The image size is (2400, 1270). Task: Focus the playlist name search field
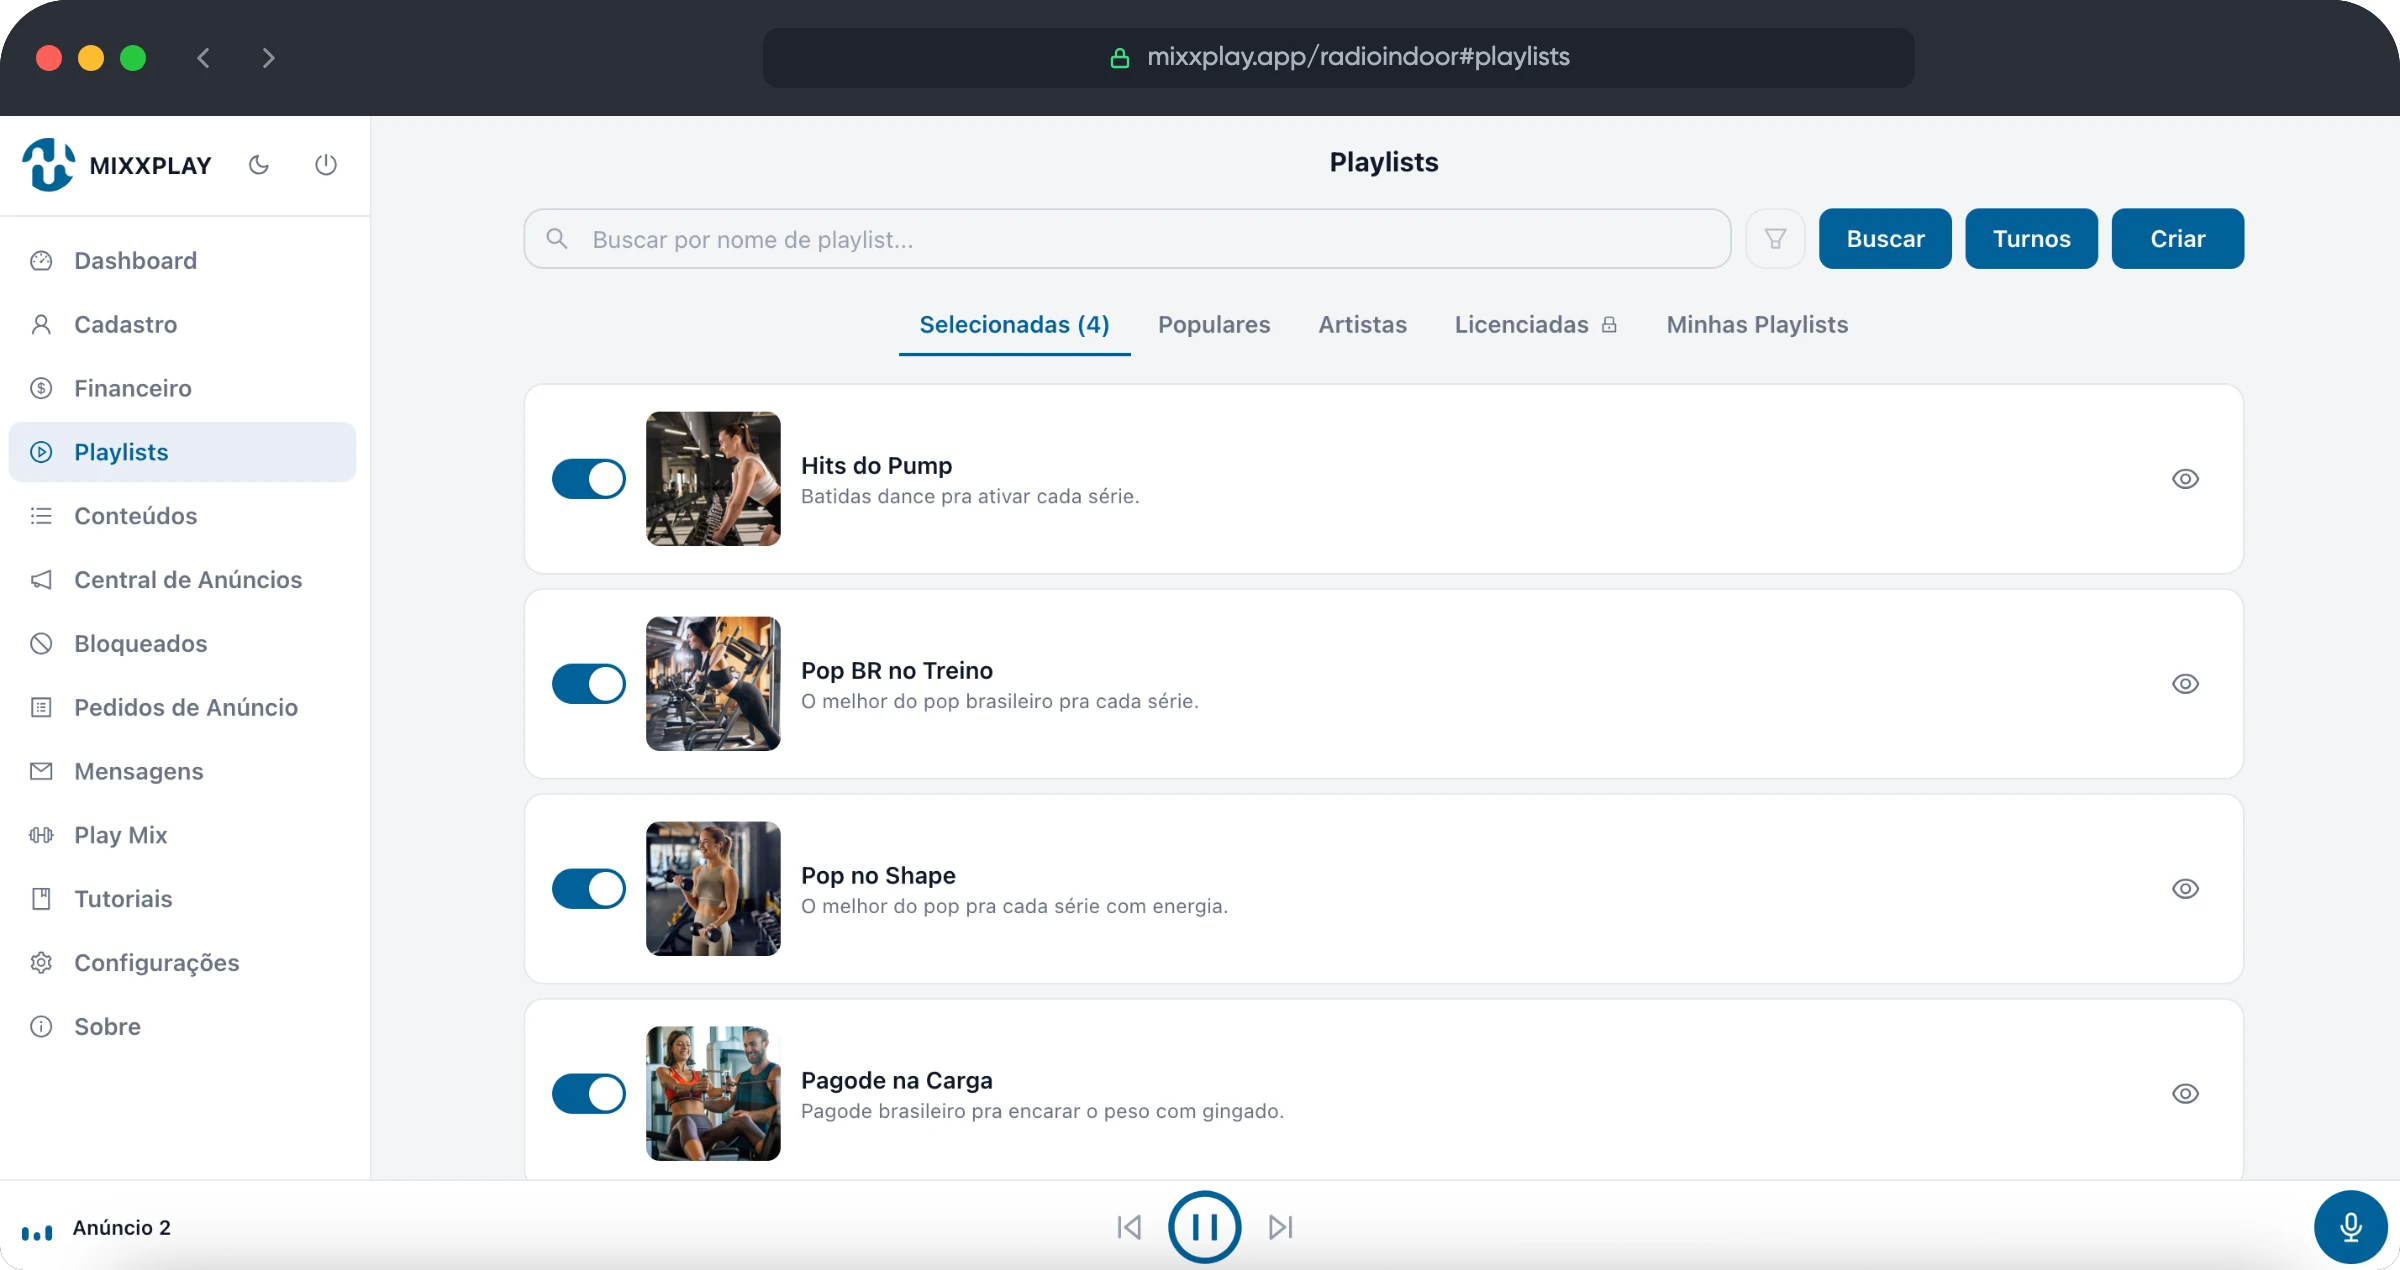(x=1127, y=239)
